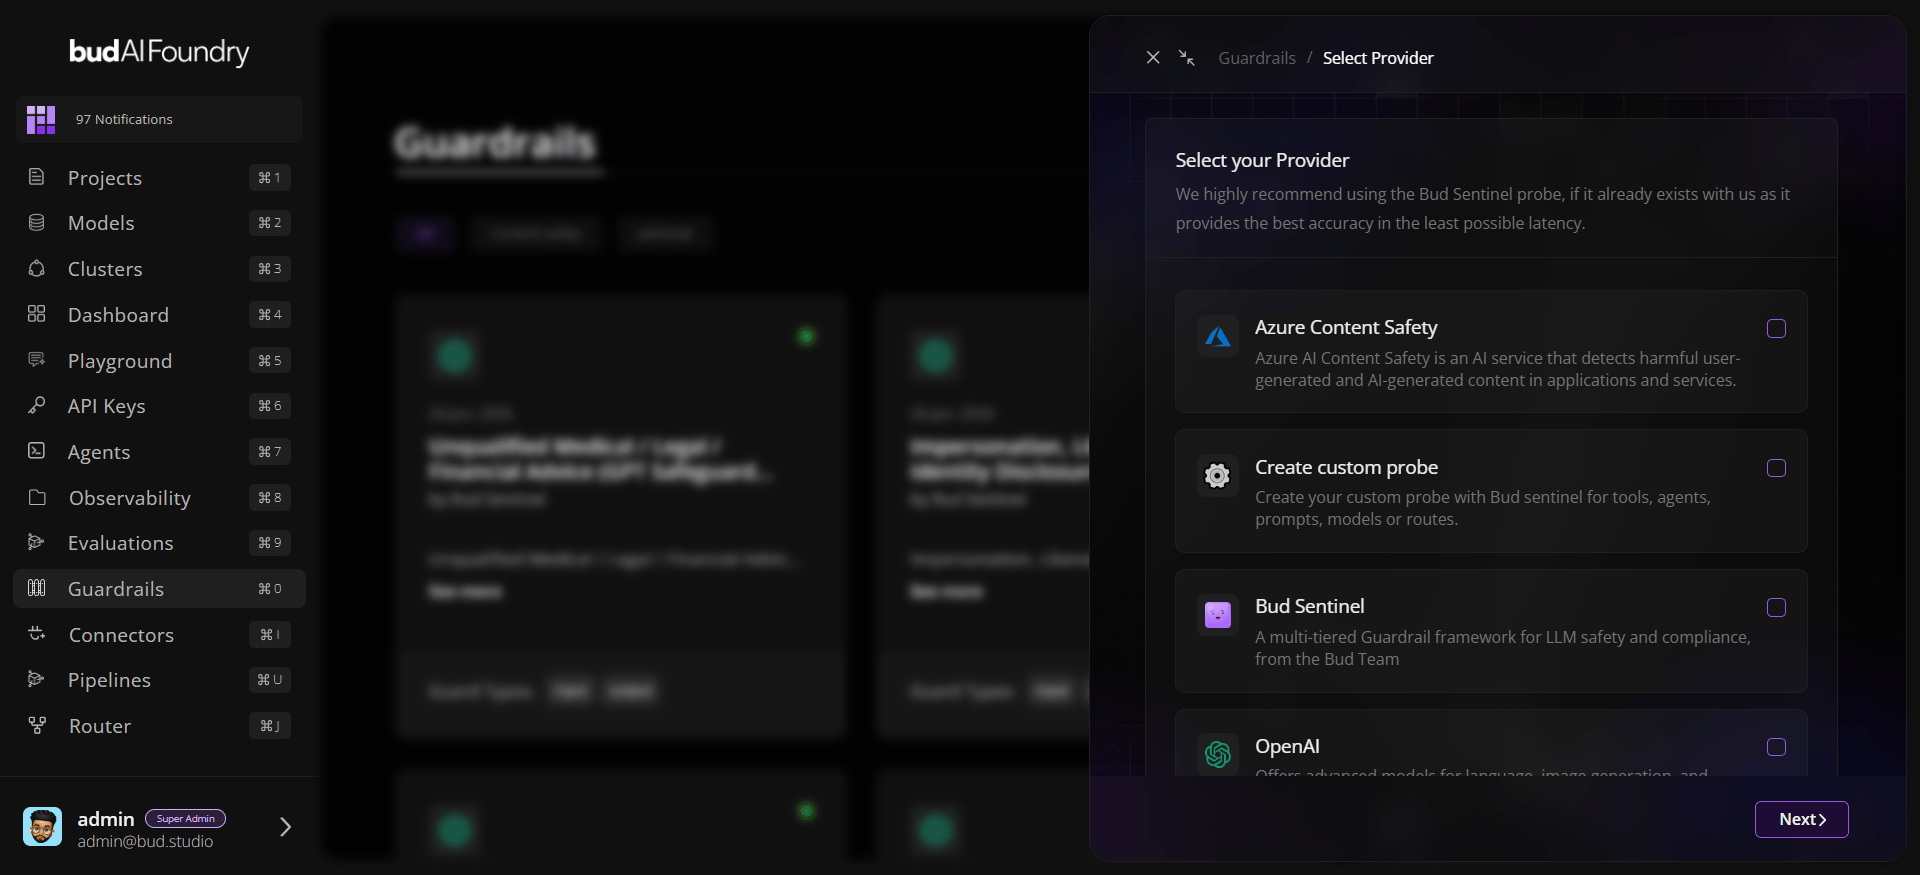Click the Router branch icon
Screen dimensions: 1920x875
(x=37, y=725)
